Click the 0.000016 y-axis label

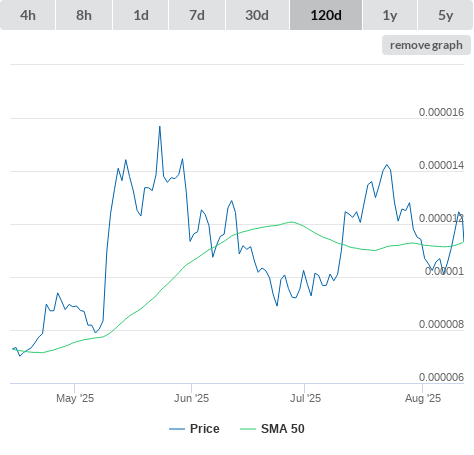[441, 112]
